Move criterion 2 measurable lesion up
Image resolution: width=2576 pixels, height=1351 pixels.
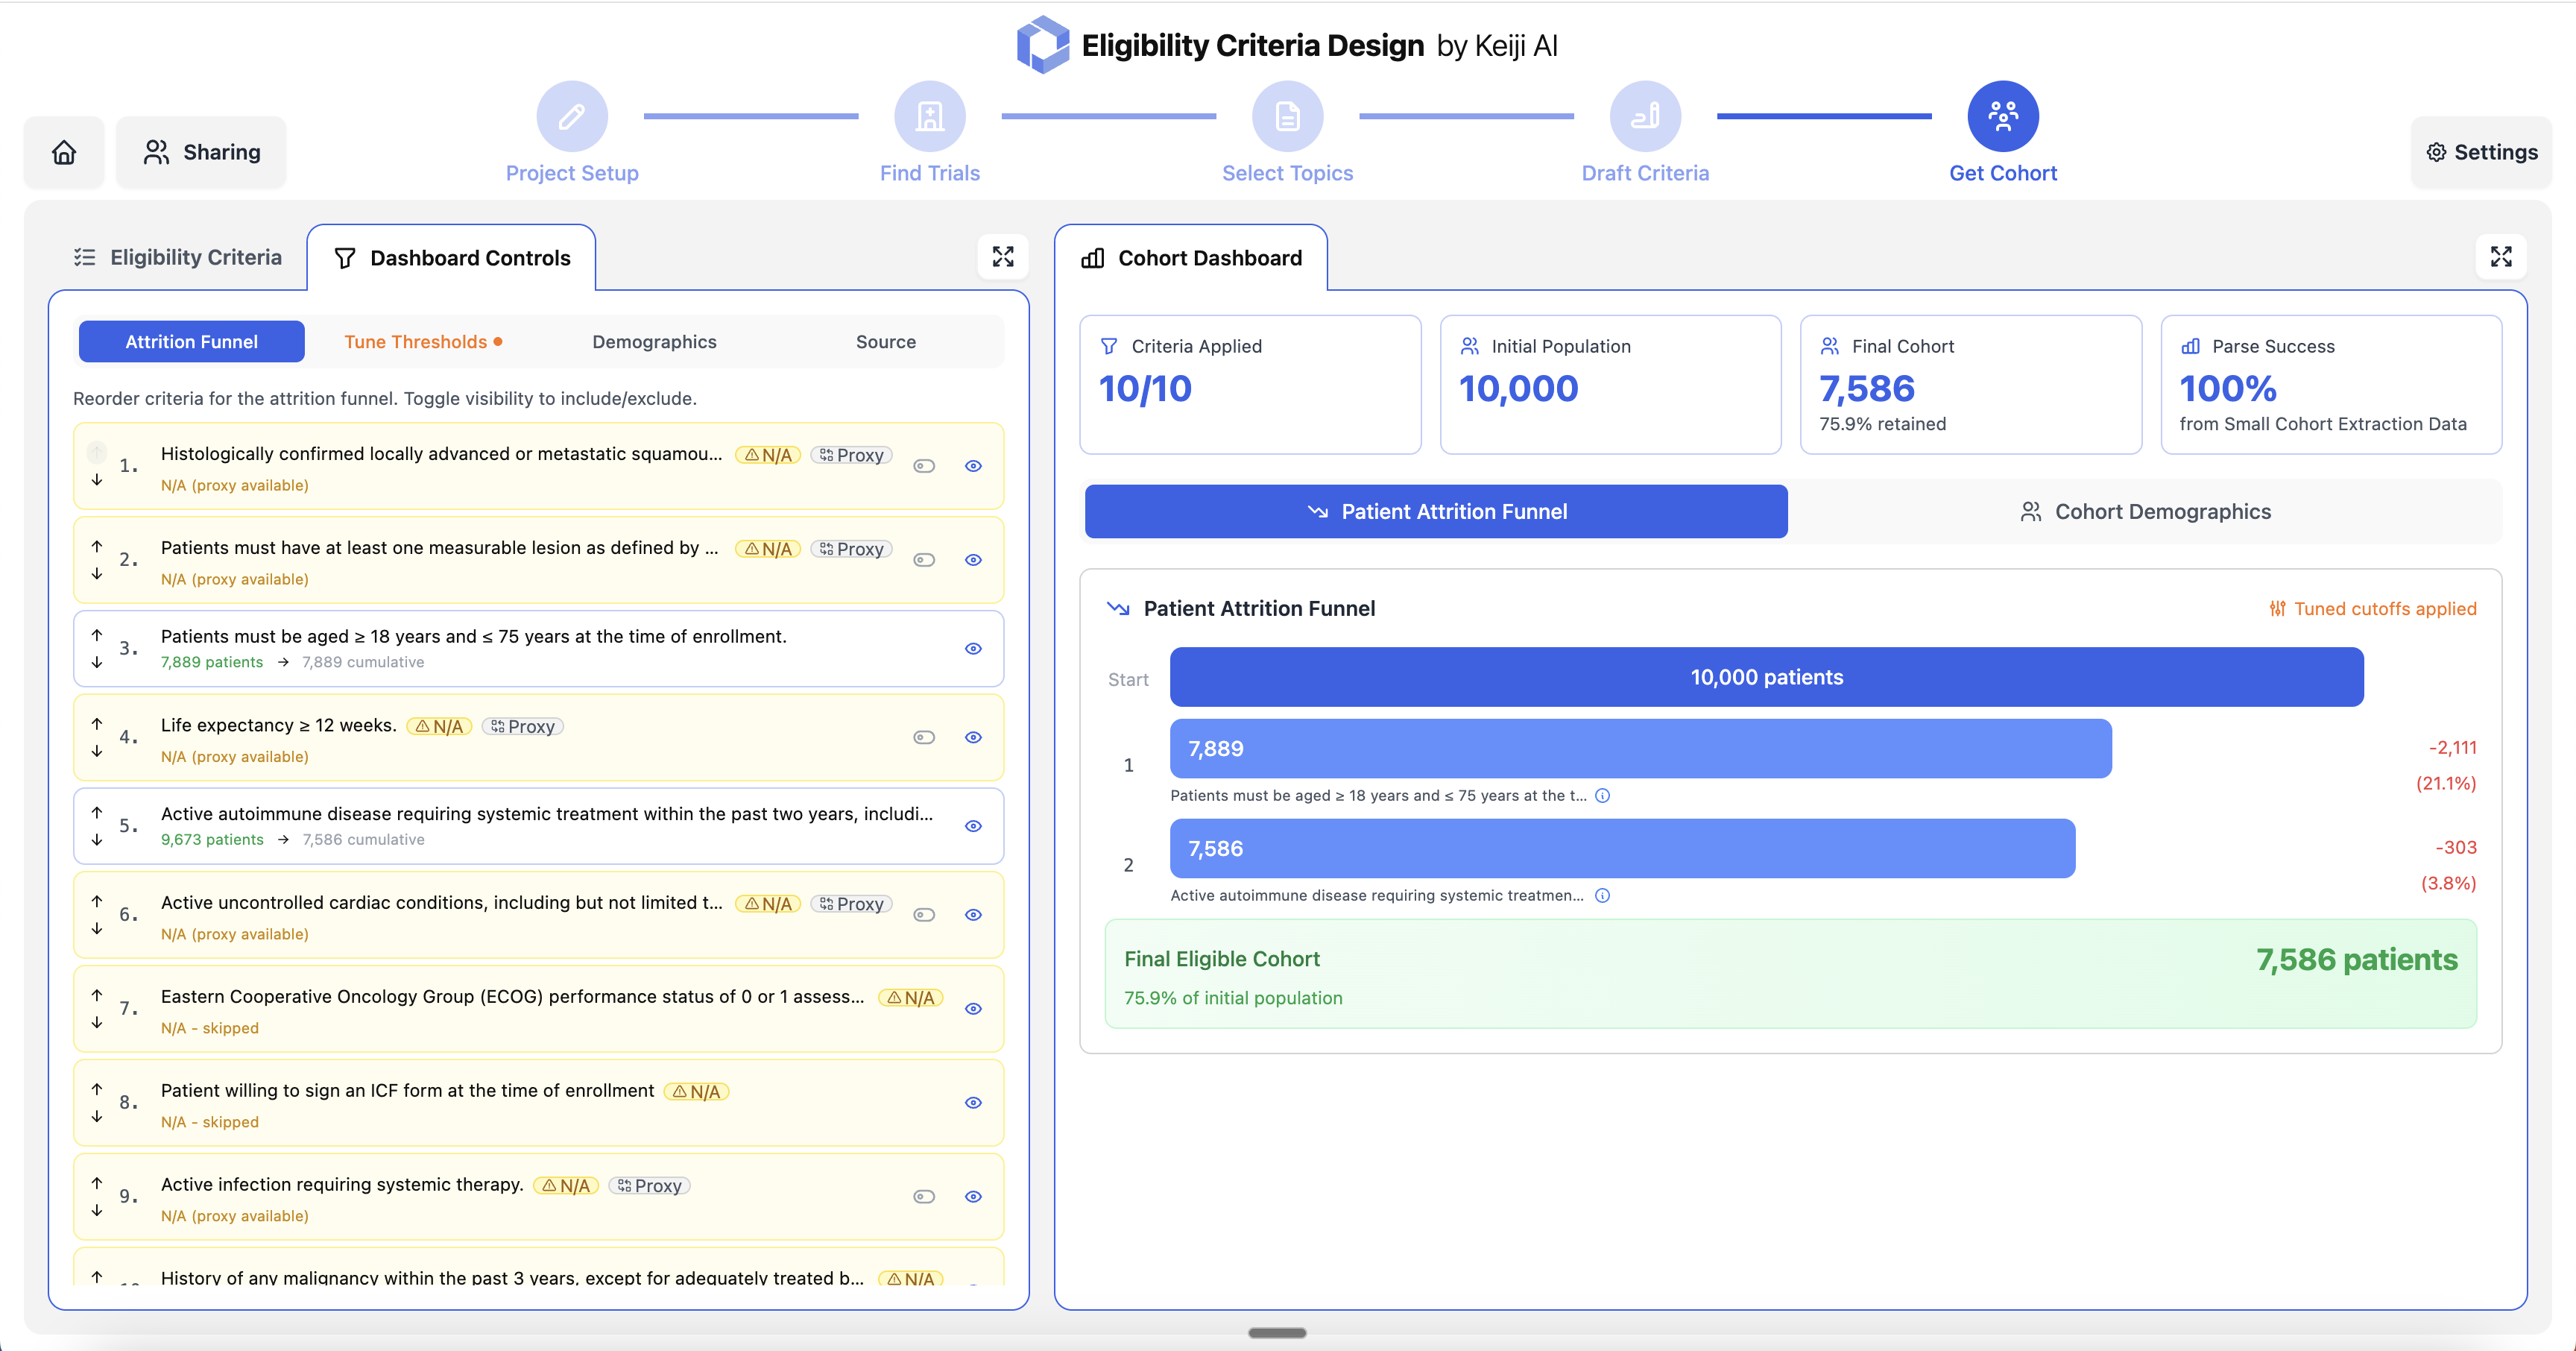coord(97,546)
